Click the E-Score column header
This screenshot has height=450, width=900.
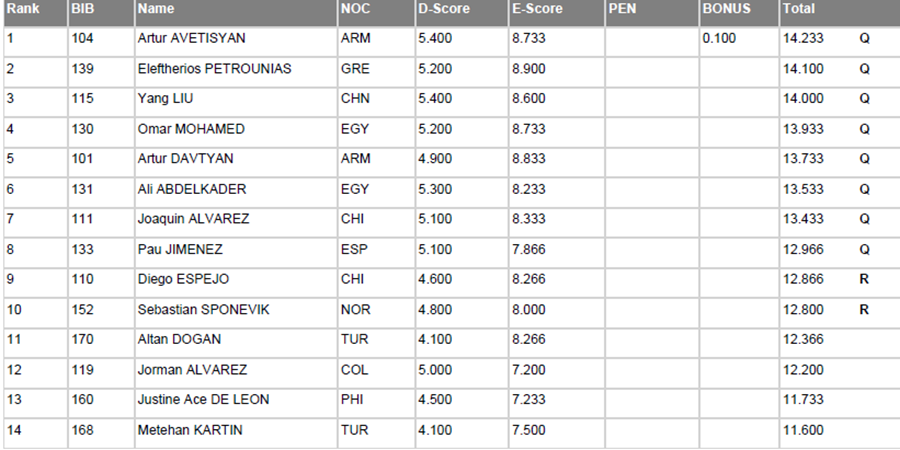pos(538,9)
